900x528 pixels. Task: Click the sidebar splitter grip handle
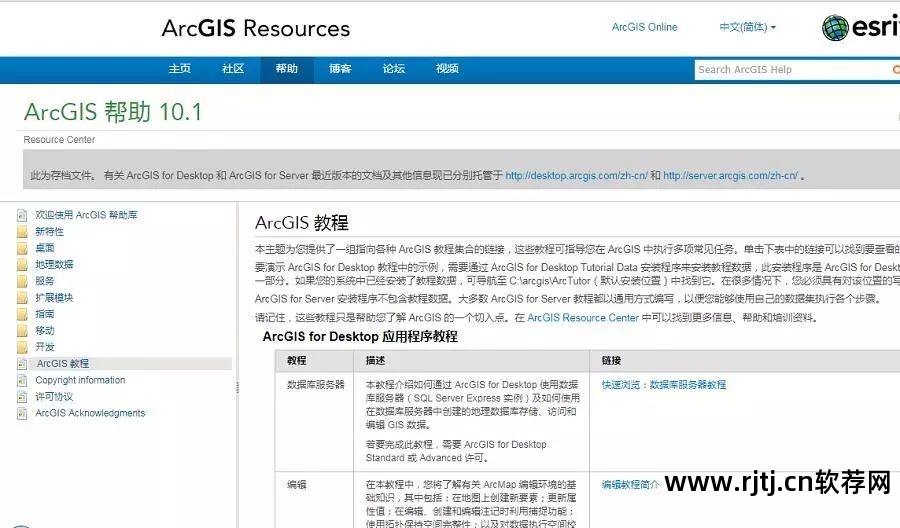click(237, 388)
